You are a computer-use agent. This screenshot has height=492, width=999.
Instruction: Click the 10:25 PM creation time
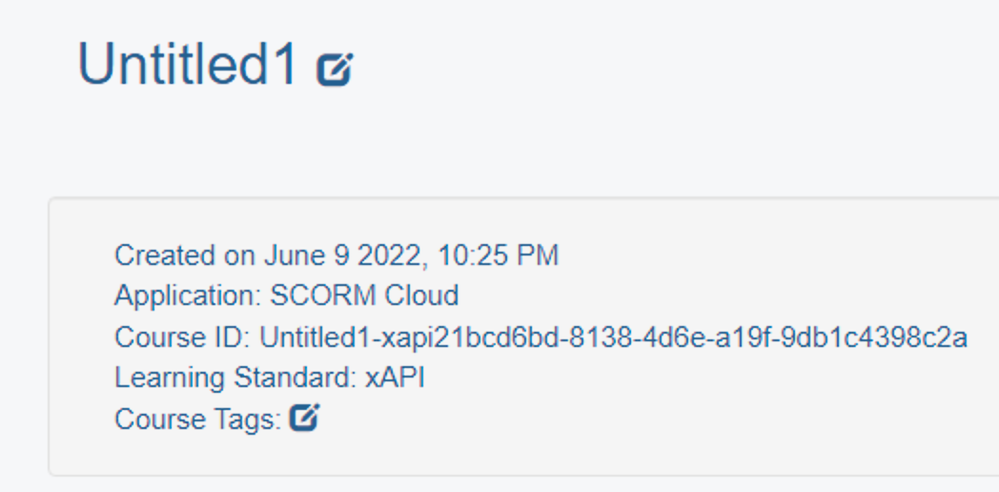pyautogui.click(x=499, y=256)
